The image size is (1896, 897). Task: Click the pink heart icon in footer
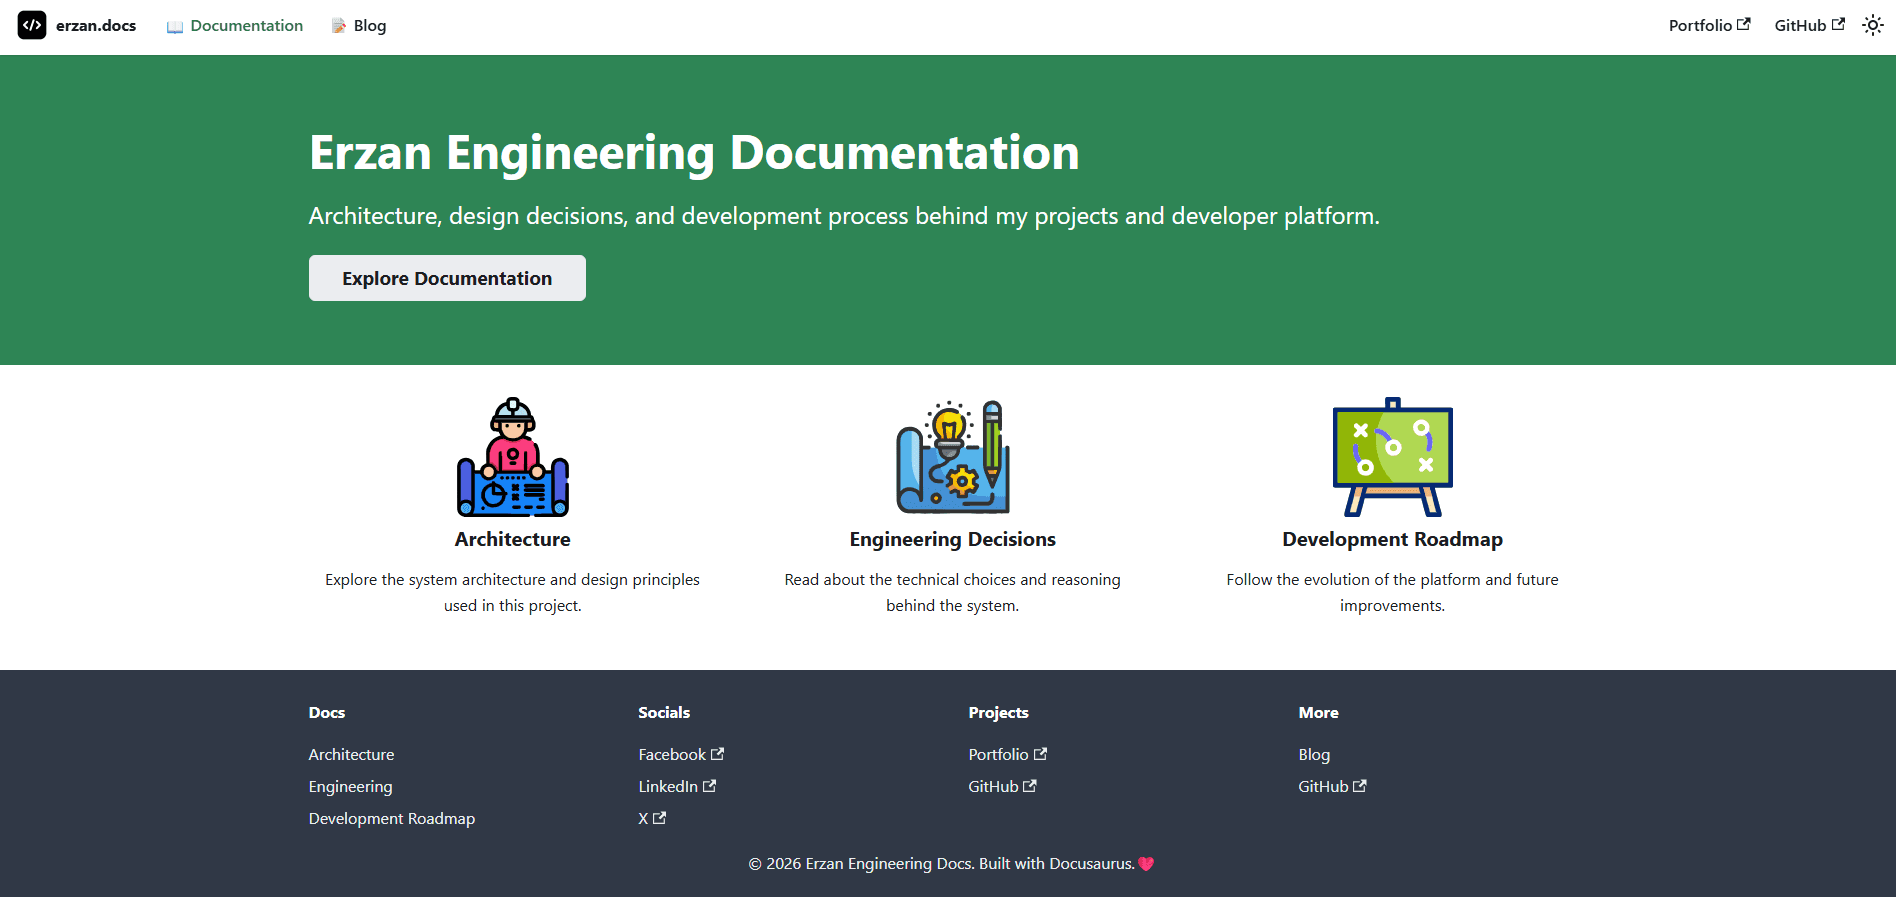tap(1146, 864)
